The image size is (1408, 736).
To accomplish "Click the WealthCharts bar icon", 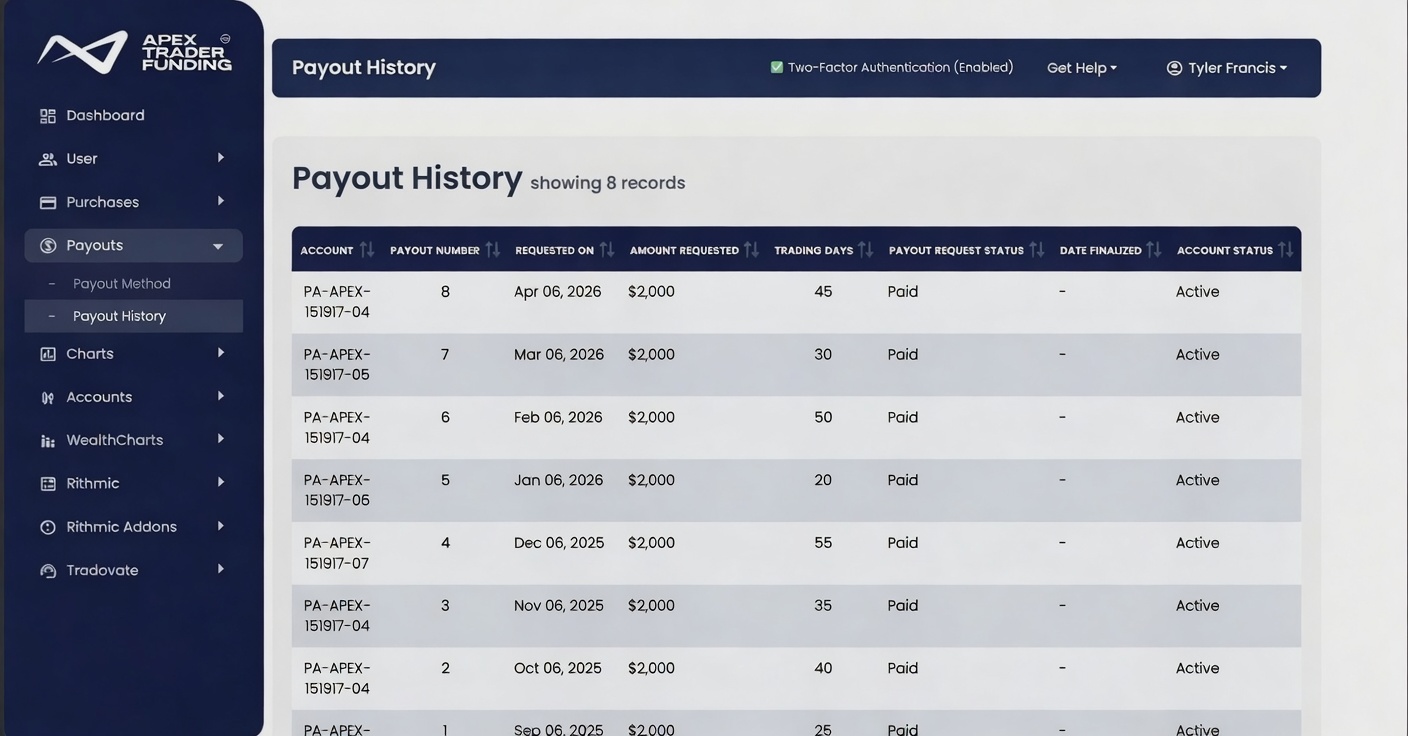I will coord(47,441).
